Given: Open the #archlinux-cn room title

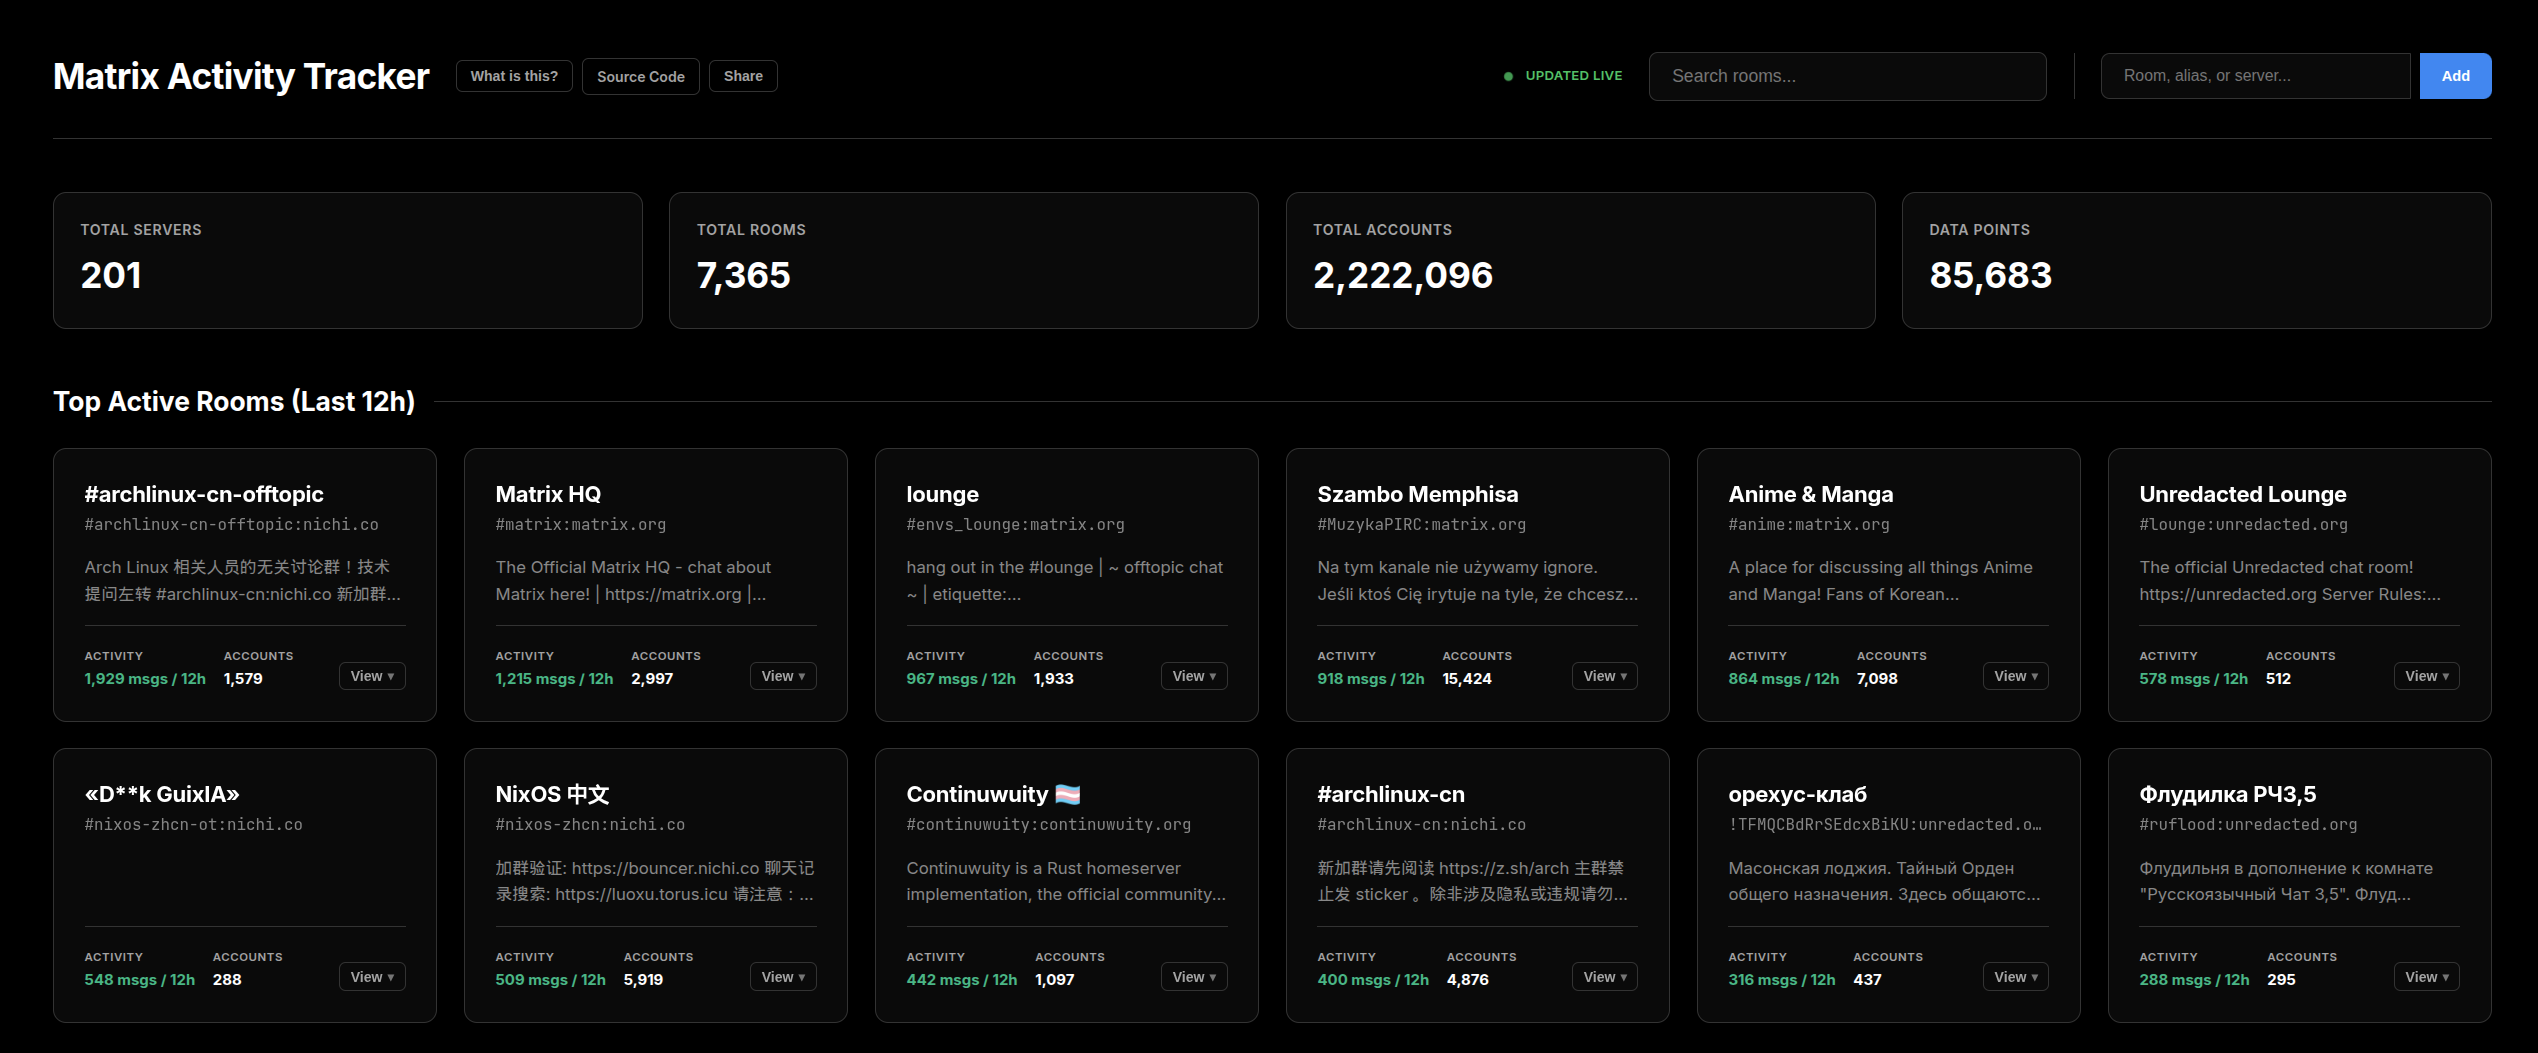Looking at the screenshot, I should click(x=1390, y=795).
